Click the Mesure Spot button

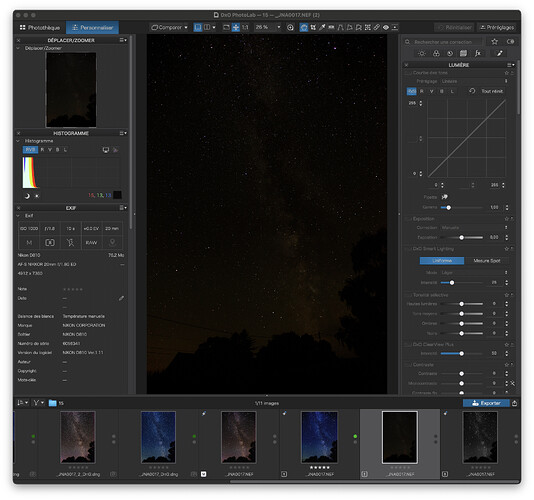click(487, 261)
